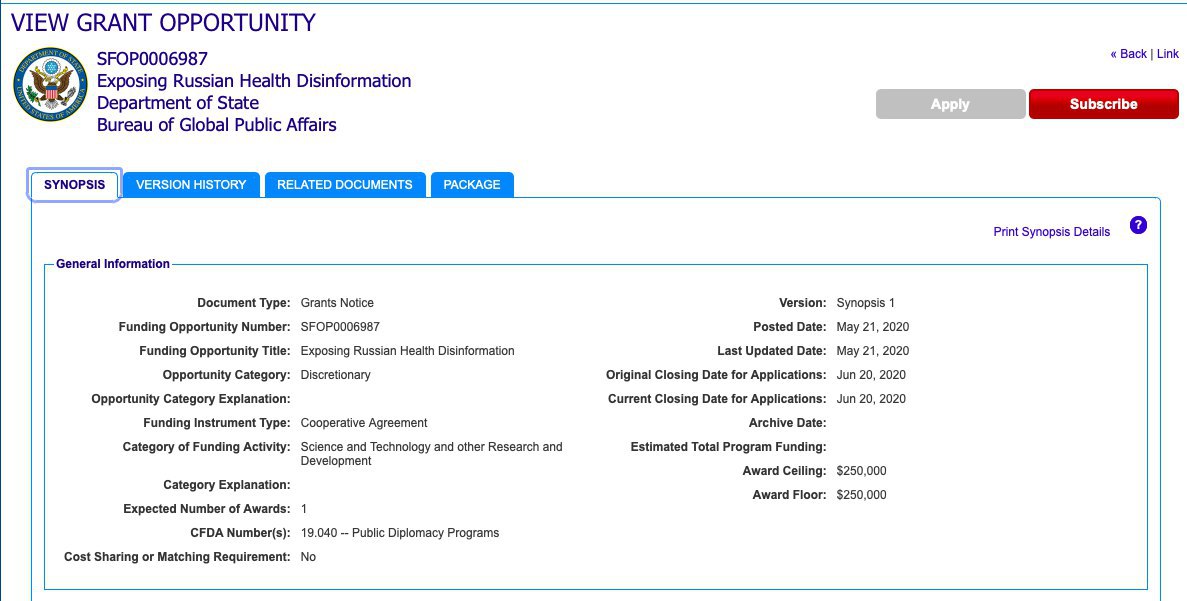Screen dimensions: 1187x601
Task: Switch to the VERSION HISTORY tab
Action: [191, 185]
